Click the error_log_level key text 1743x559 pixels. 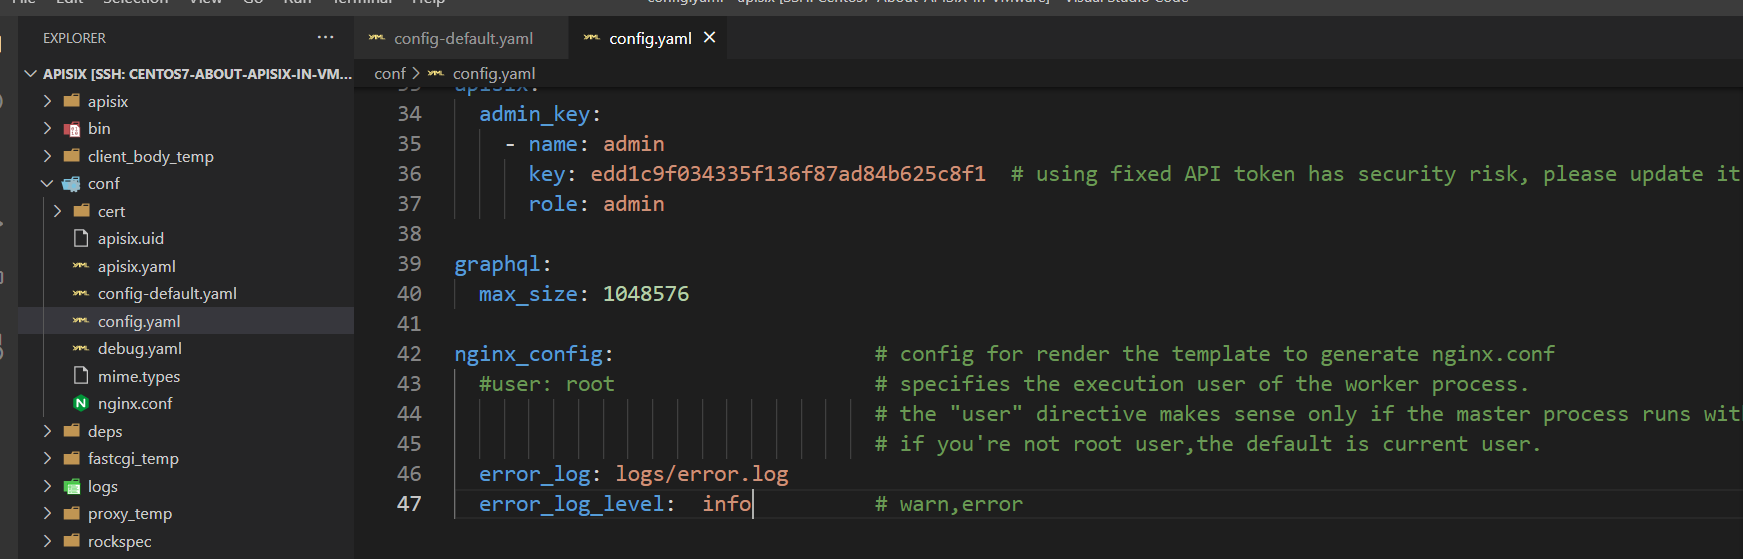572,504
